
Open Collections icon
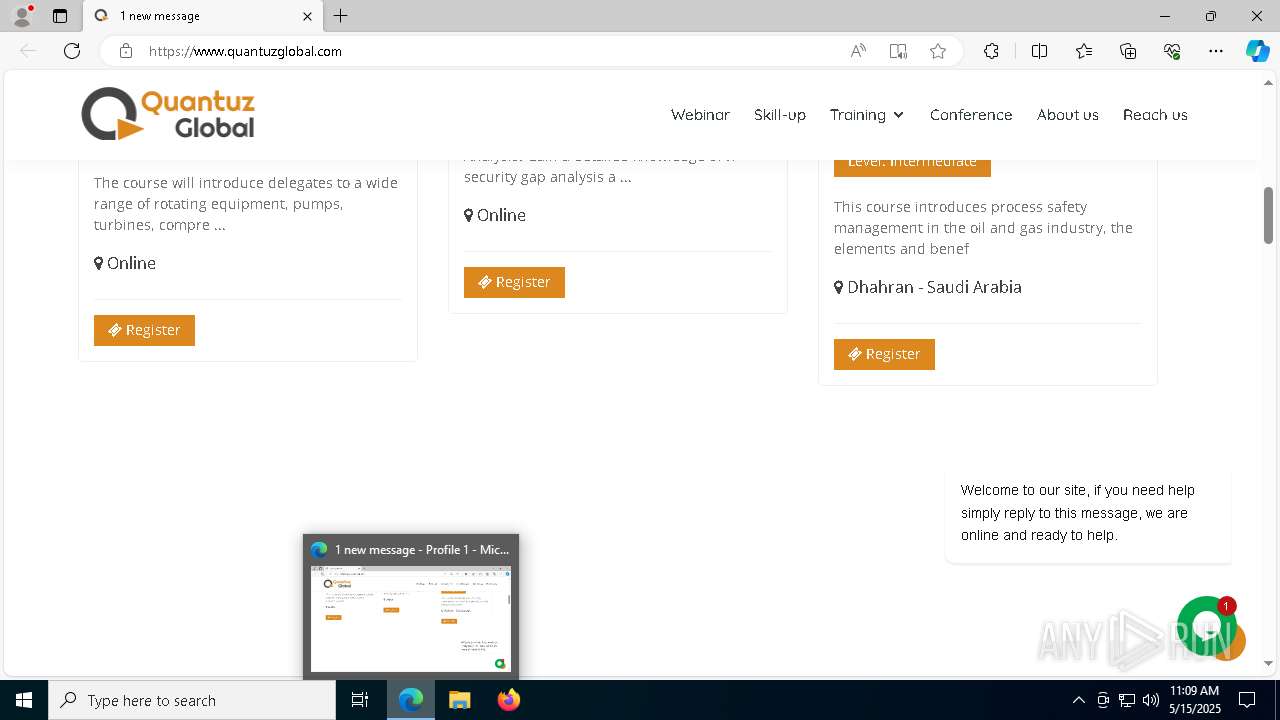[x=1128, y=51]
